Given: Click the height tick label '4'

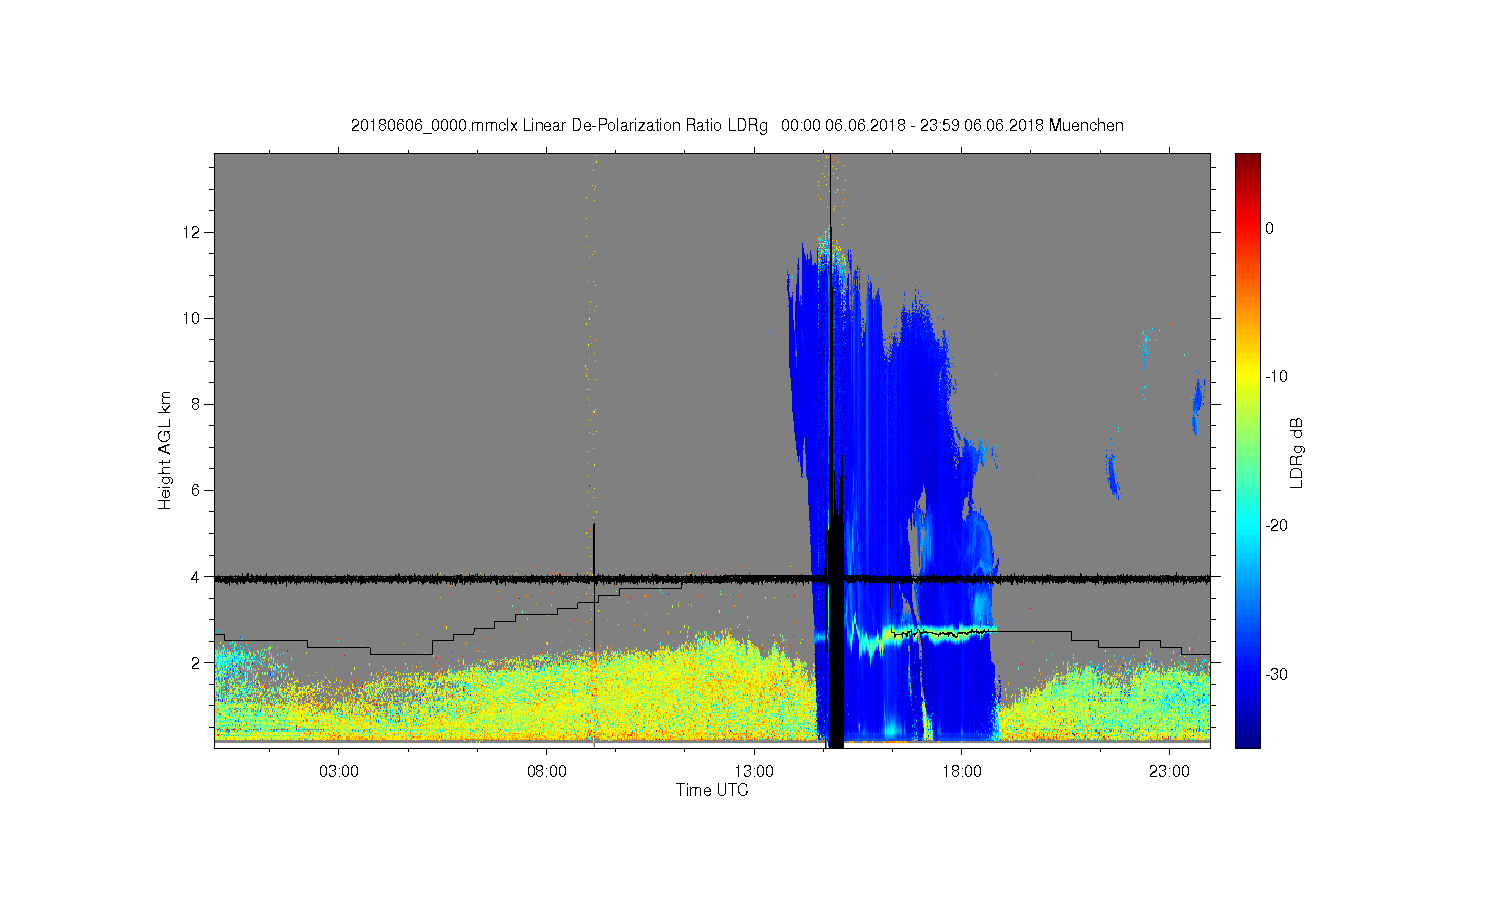Looking at the screenshot, I should (198, 577).
